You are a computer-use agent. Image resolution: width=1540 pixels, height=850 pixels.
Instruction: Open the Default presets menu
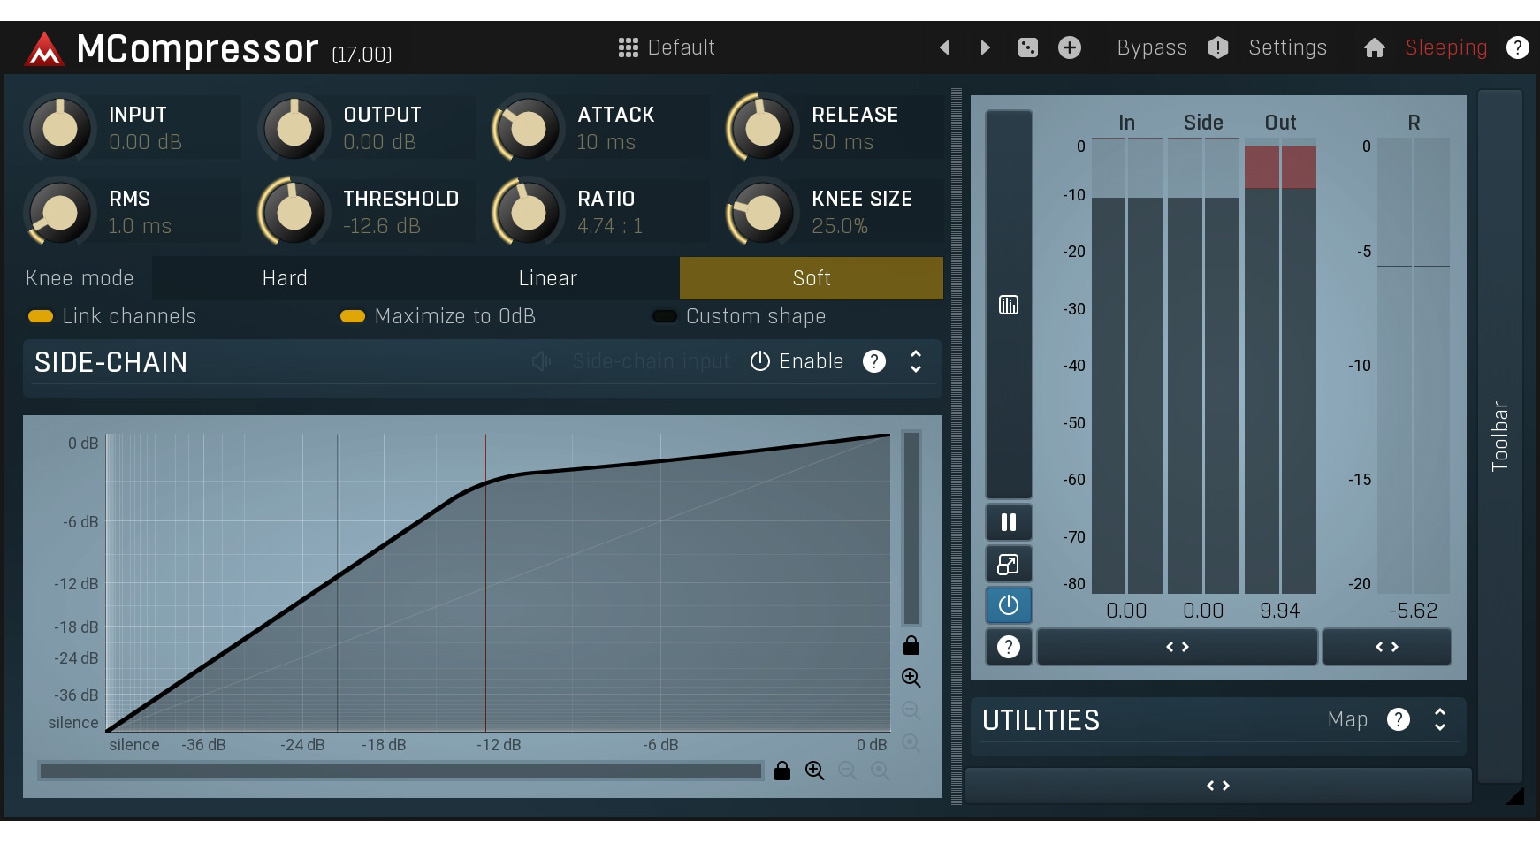click(x=667, y=48)
